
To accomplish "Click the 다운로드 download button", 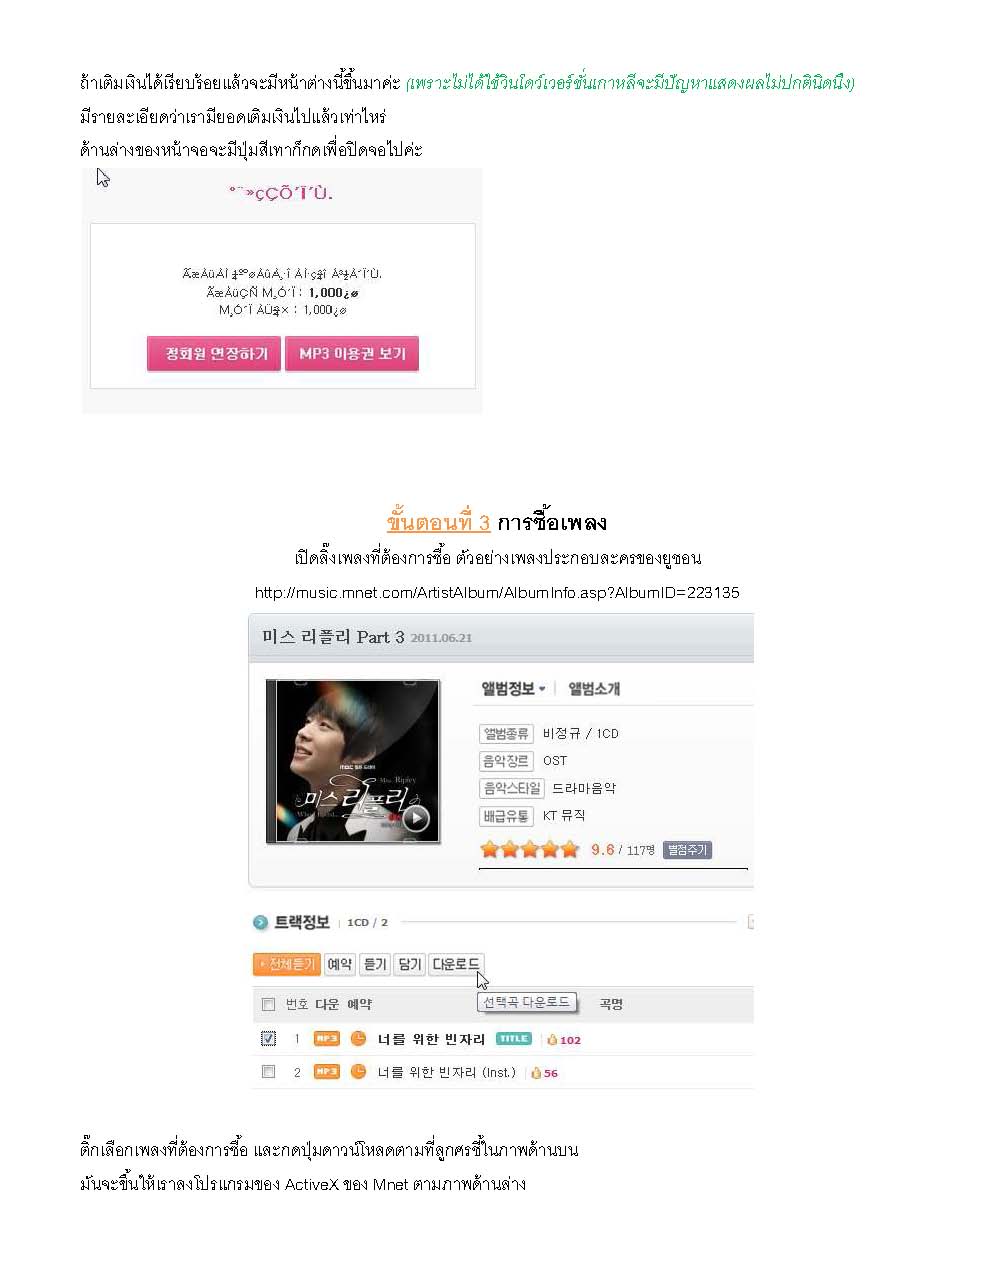I will [x=456, y=964].
